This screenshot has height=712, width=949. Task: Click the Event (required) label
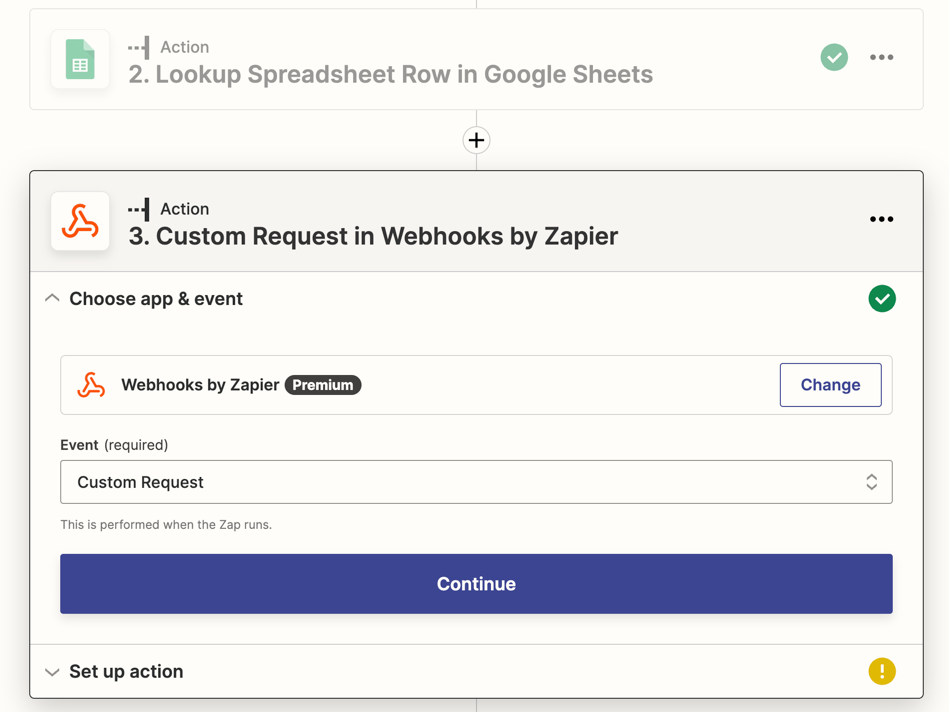point(114,445)
